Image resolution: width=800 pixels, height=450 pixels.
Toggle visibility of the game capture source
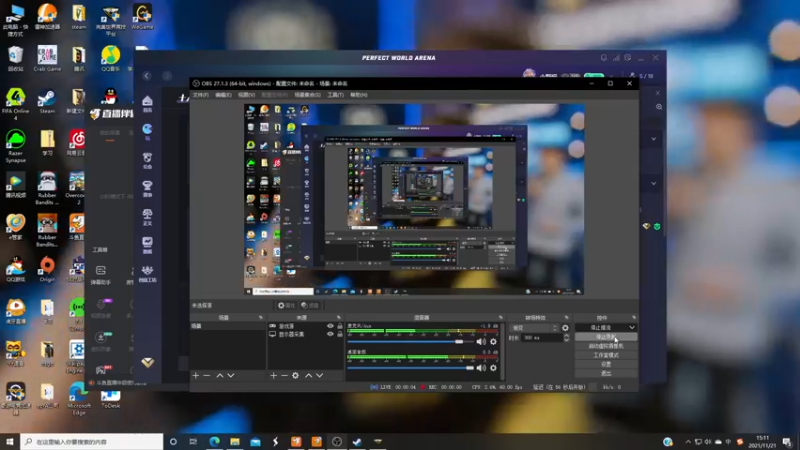[330, 326]
